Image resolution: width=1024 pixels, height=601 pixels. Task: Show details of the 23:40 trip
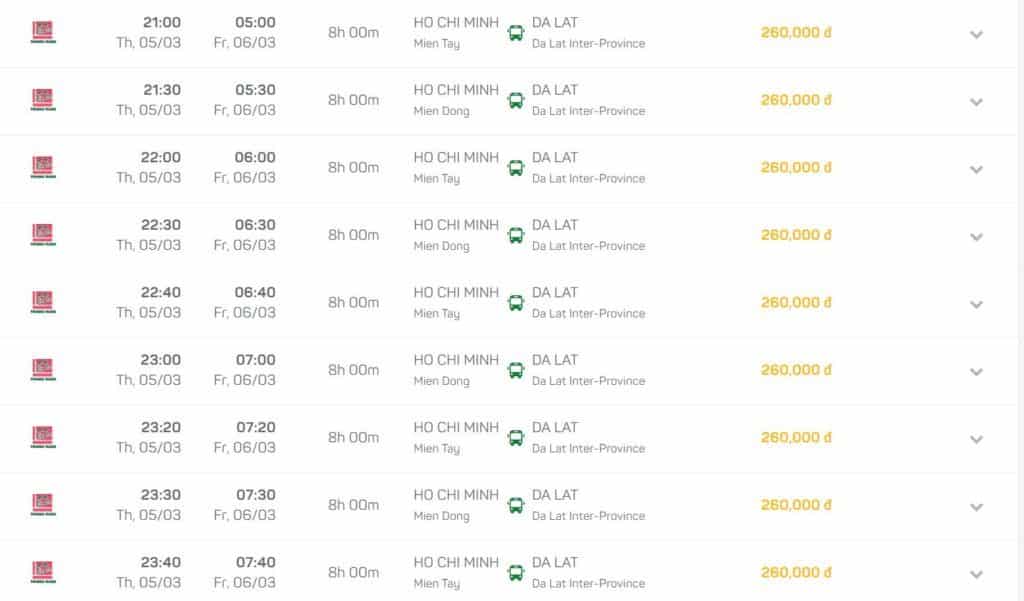click(976, 575)
